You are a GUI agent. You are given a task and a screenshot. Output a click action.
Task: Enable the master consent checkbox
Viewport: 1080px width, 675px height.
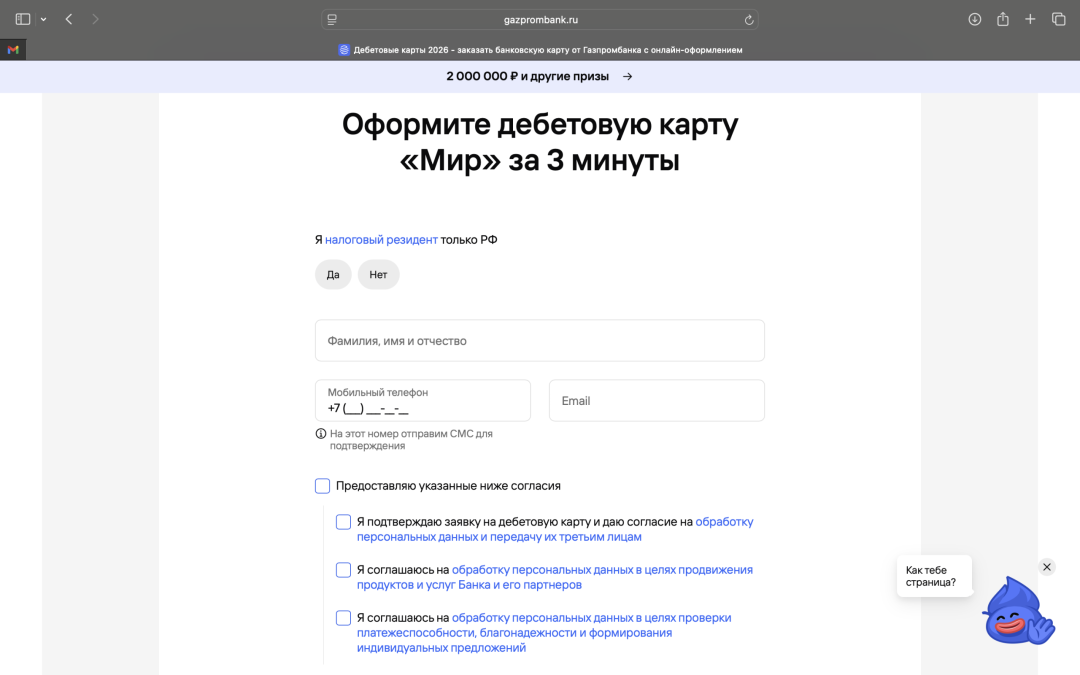[322, 485]
